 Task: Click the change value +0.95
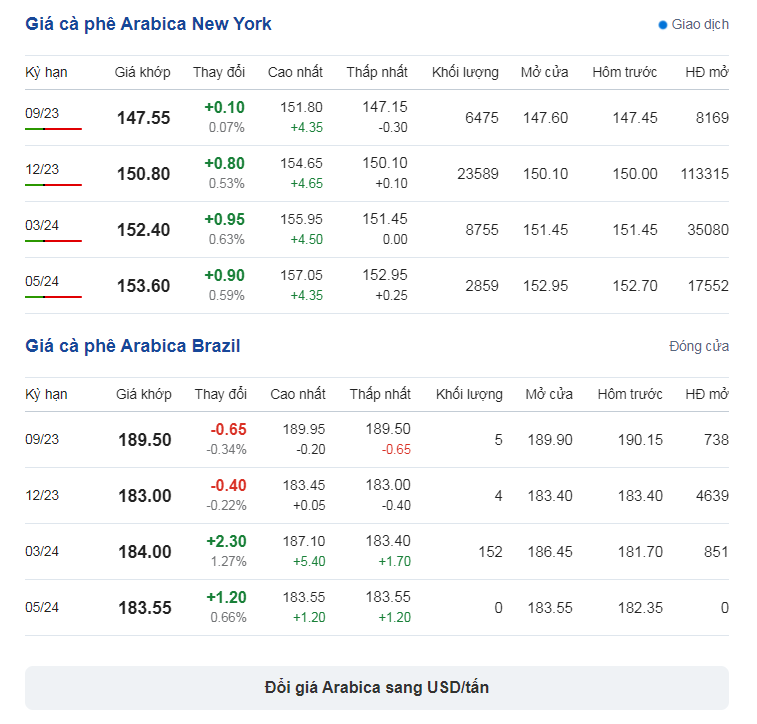pyautogui.click(x=224, y=219)
